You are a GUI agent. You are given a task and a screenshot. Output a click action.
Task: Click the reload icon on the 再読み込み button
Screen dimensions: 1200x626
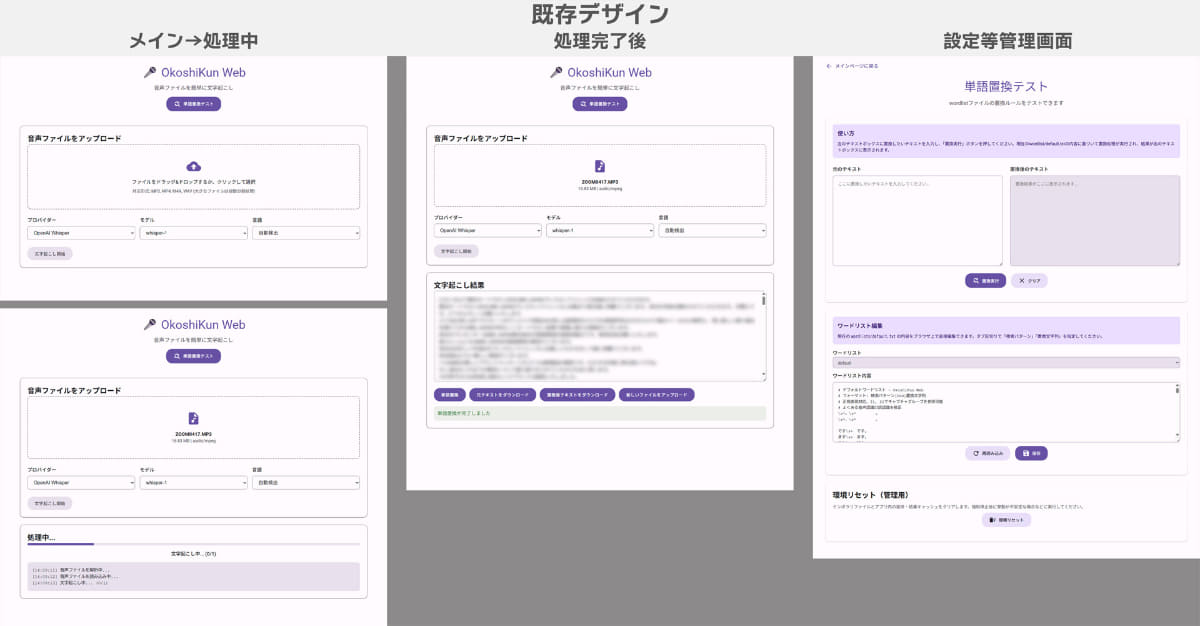click(x=975, y=453)
